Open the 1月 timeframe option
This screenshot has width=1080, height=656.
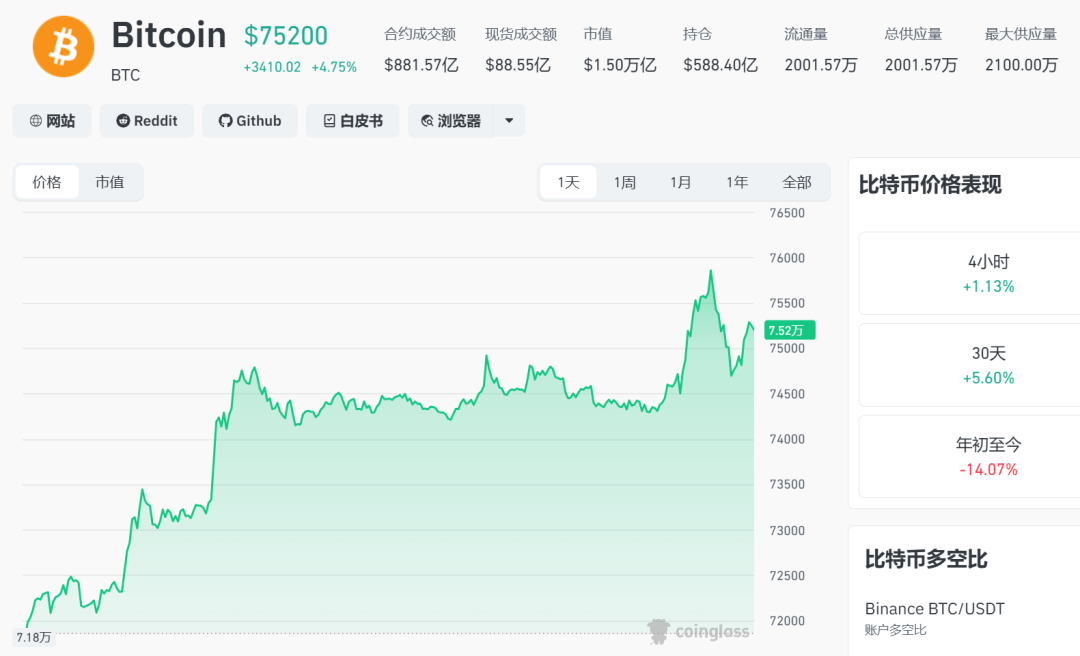[680, 182]
